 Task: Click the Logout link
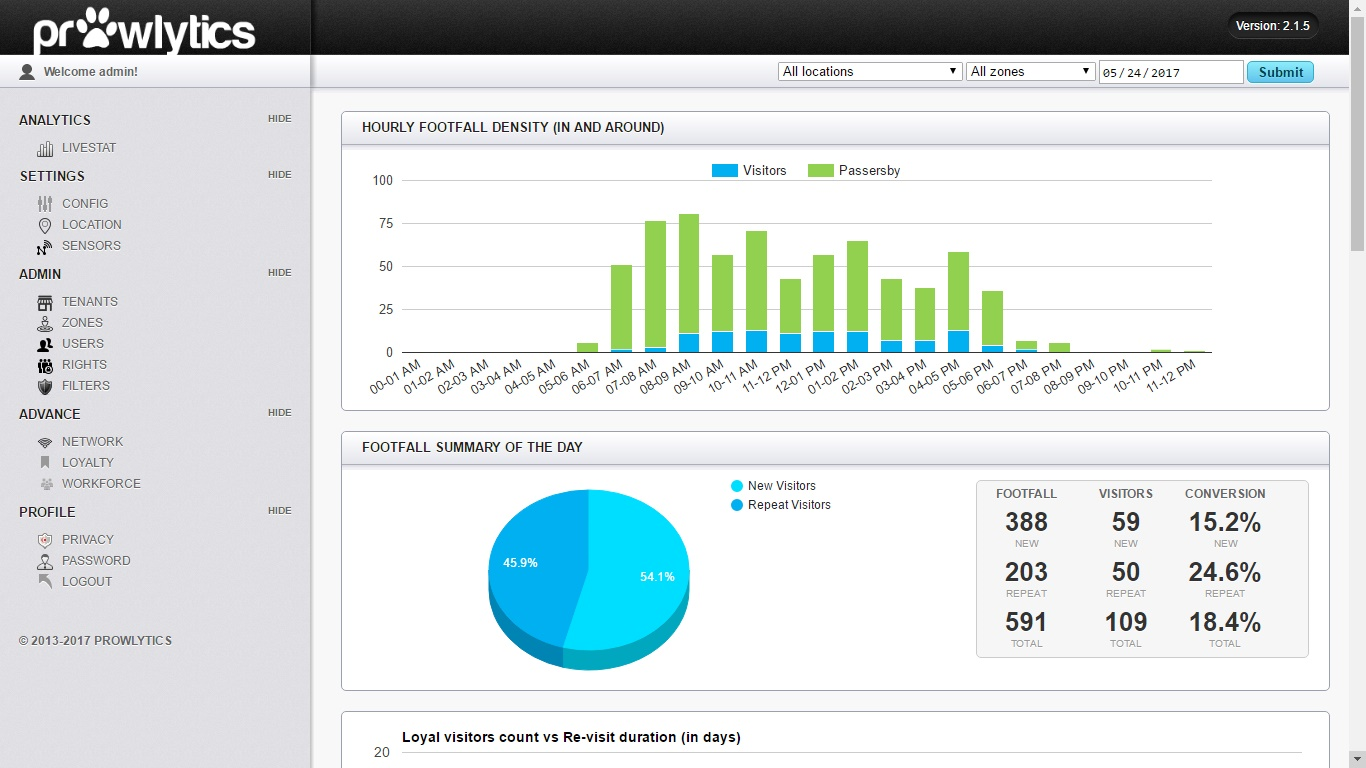[87, 582]
